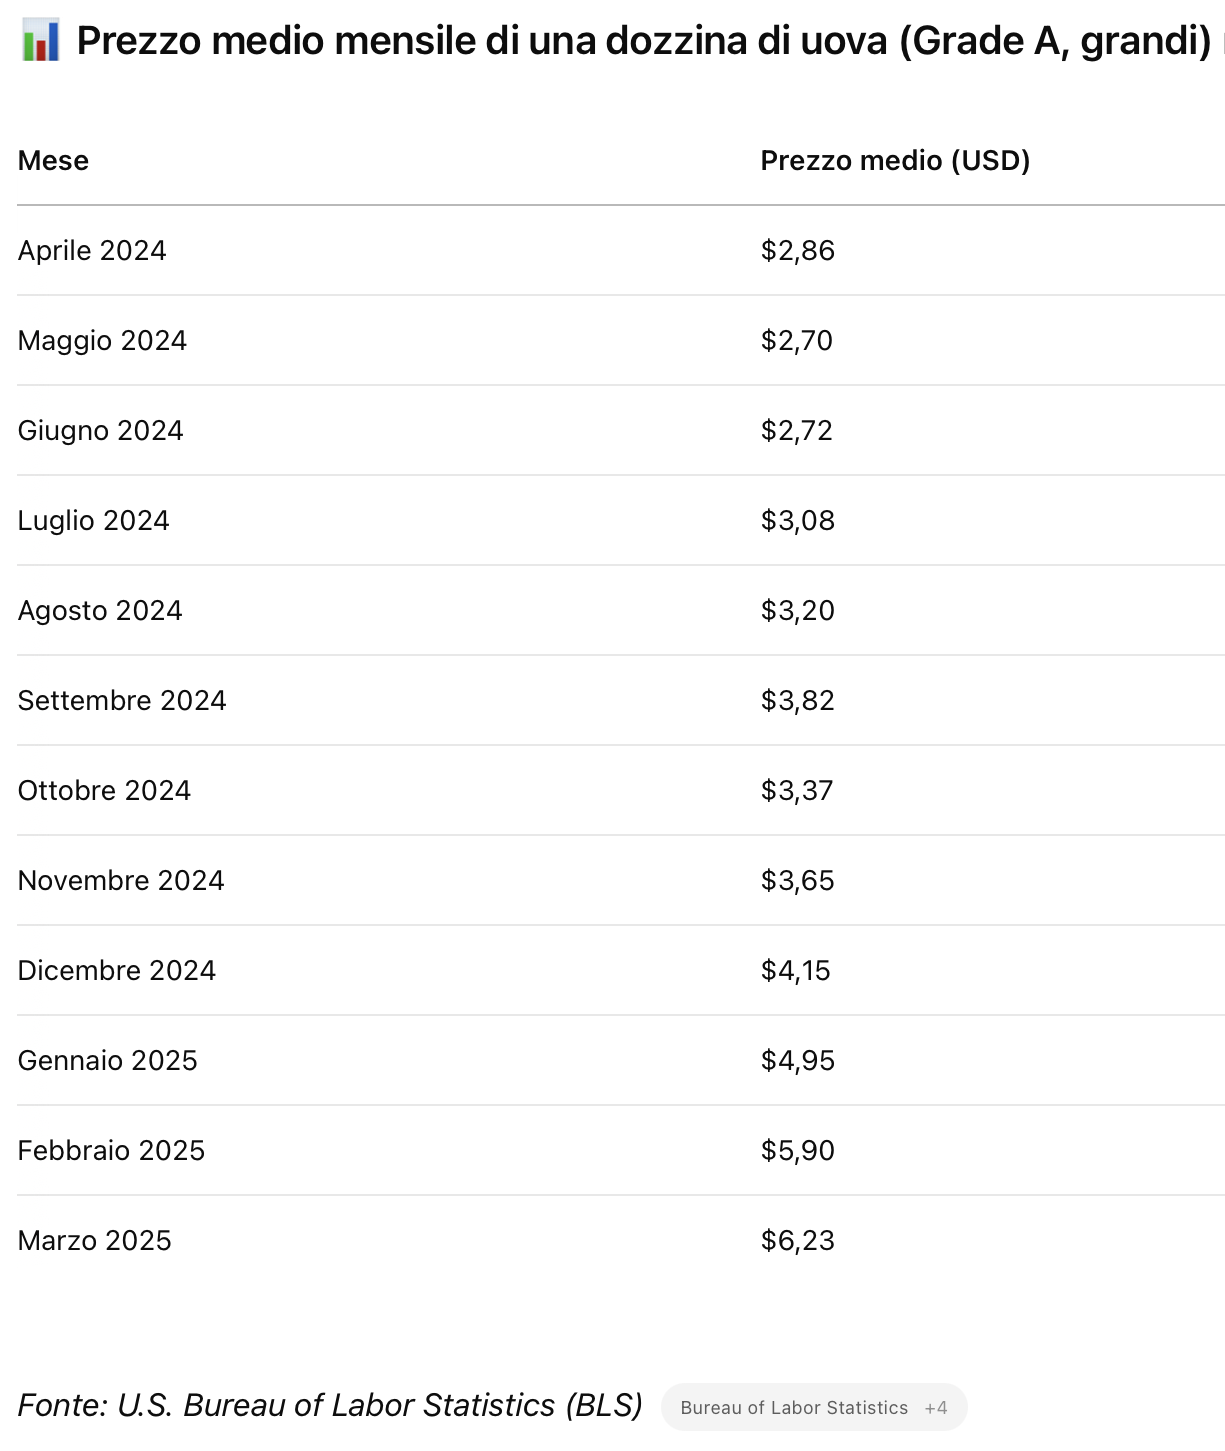
Task: Click the $6,23 price value
Action: [798, 1241]
